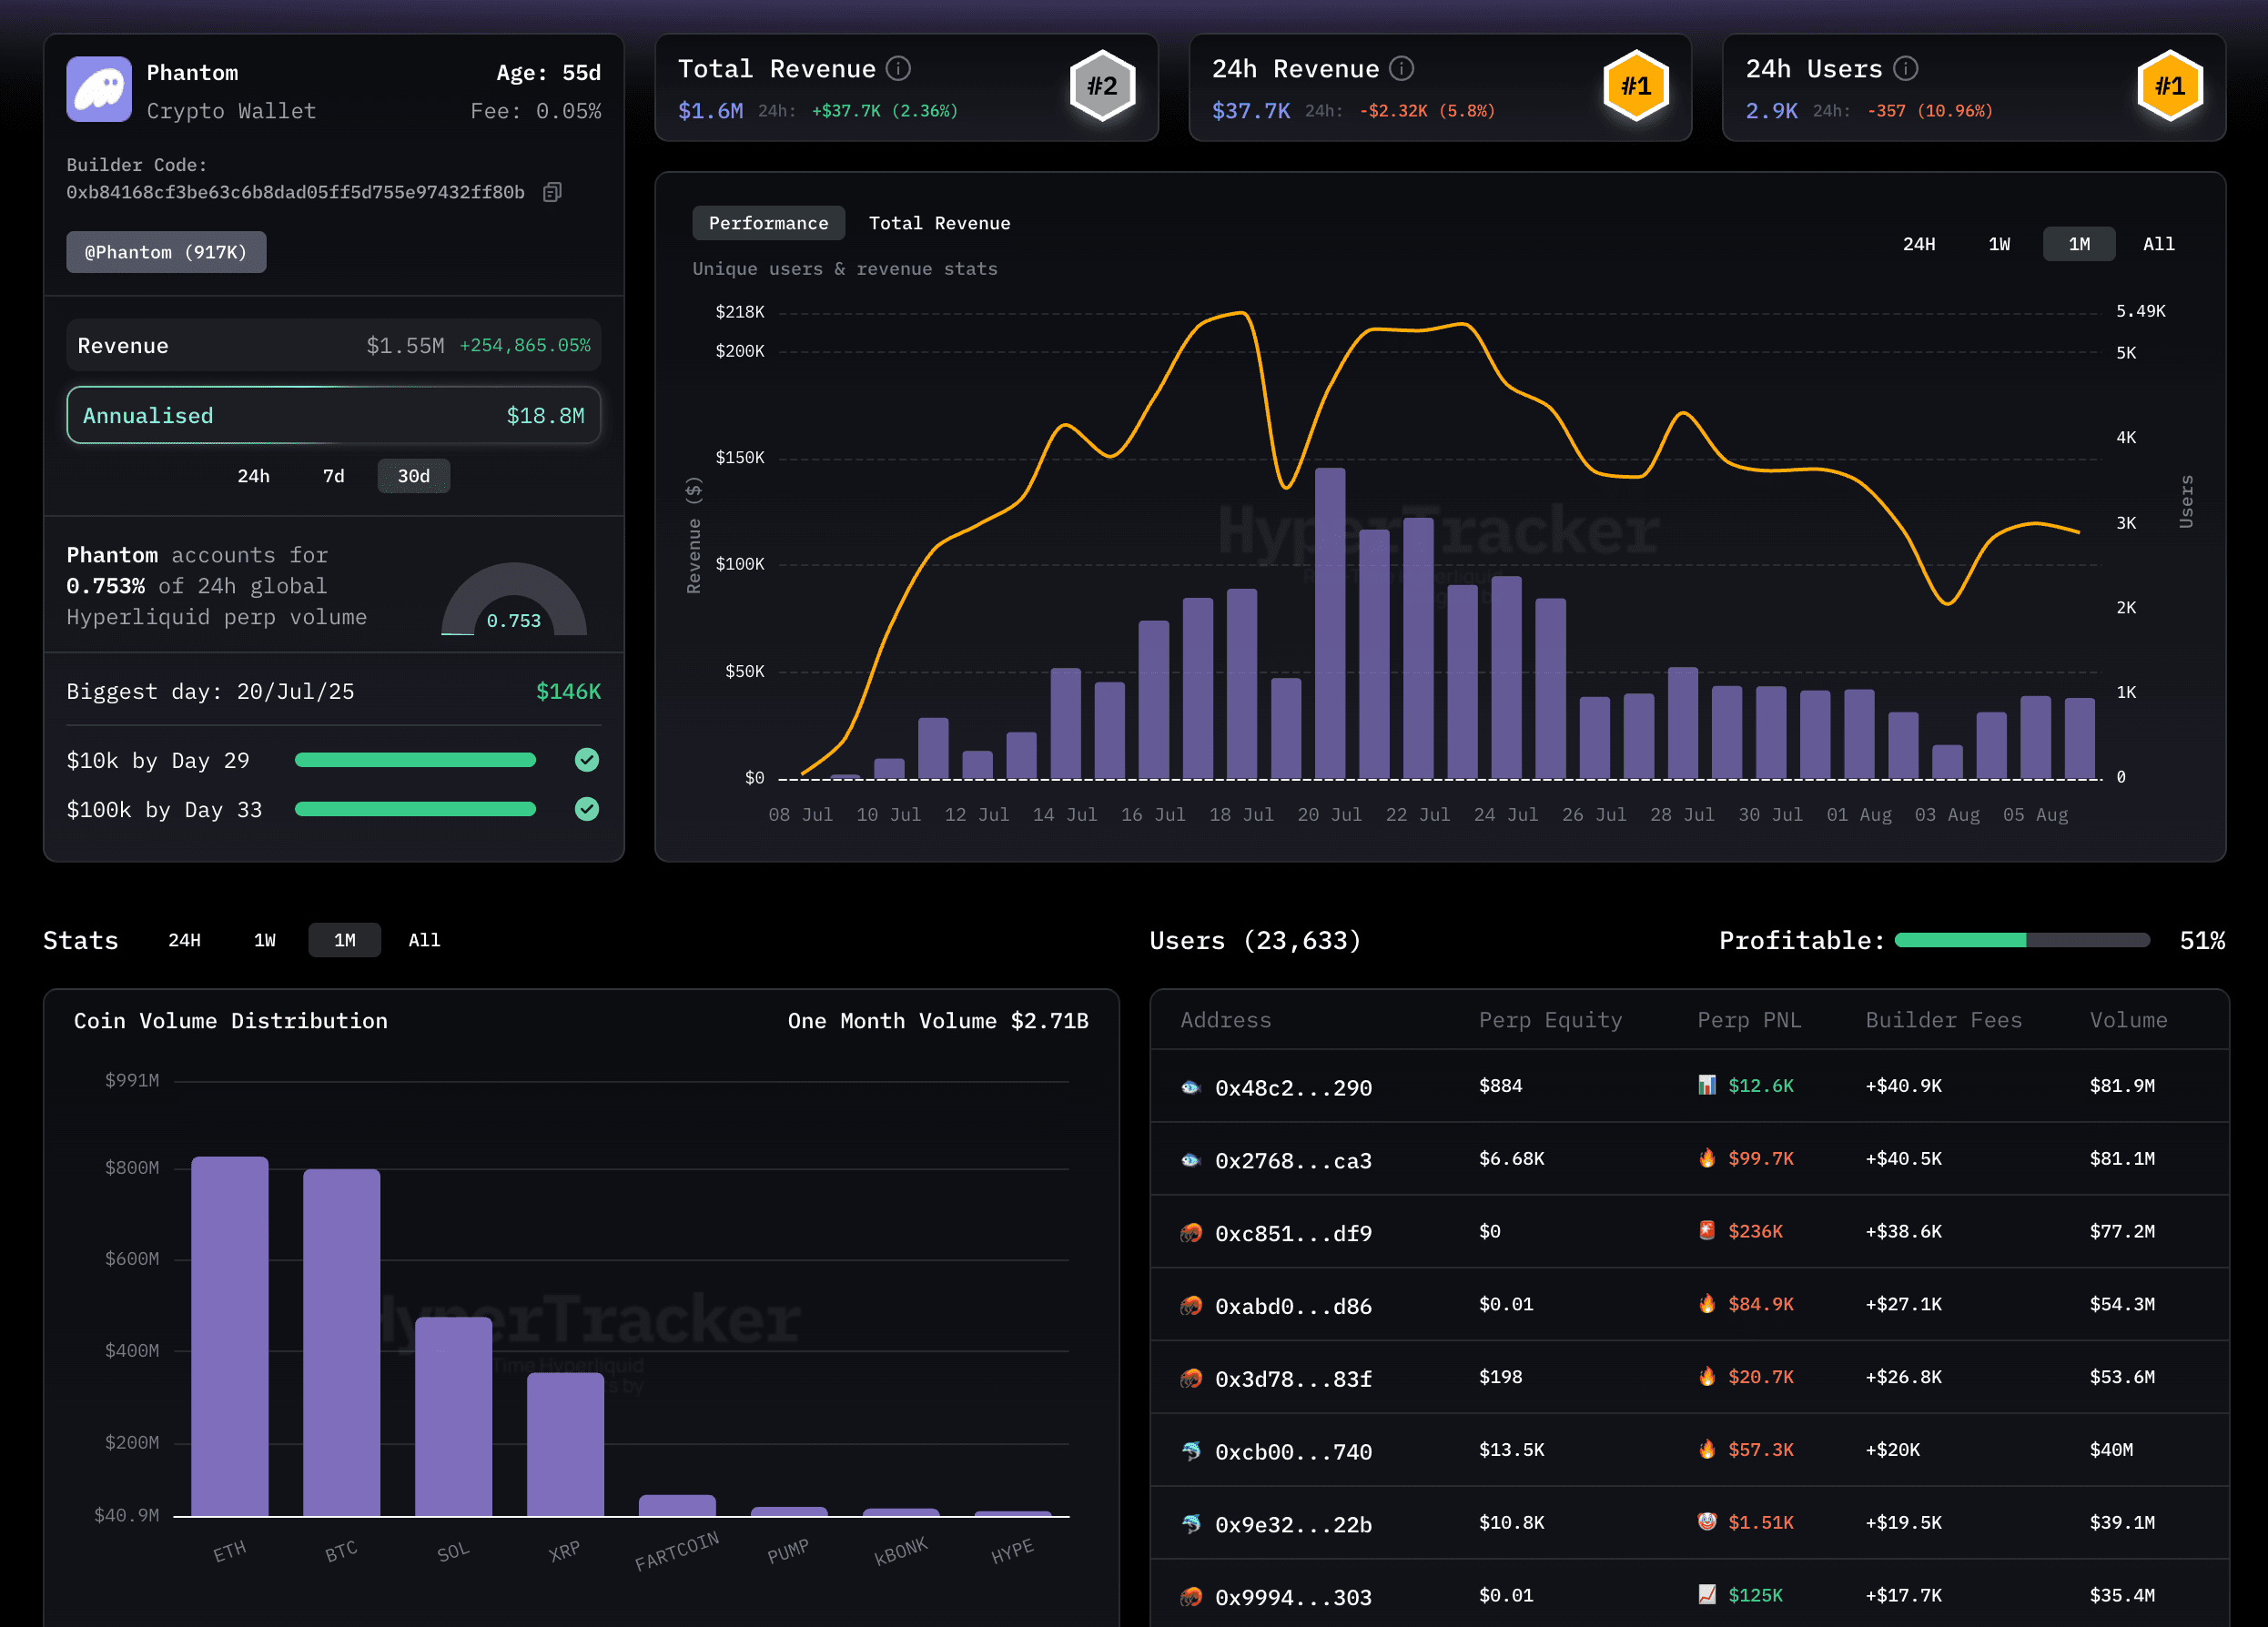2268x1627 pixels.
Task: Click the Biggest day $146K value
Action: pos(568,692)
